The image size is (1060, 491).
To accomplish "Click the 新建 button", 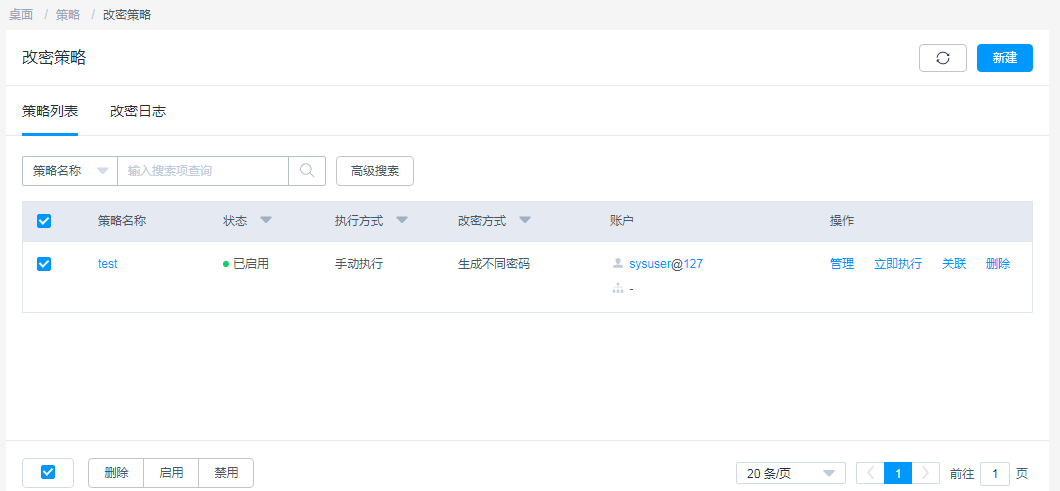I will tap(1004, 58).
